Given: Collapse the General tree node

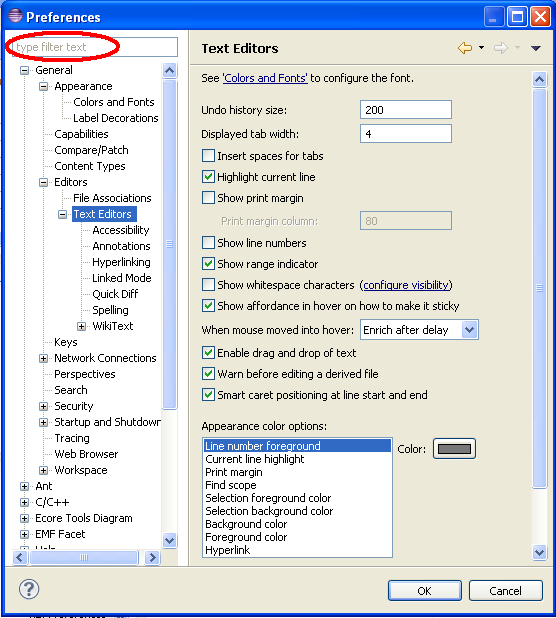Looking at the screenshot, I should pos(24,71).
